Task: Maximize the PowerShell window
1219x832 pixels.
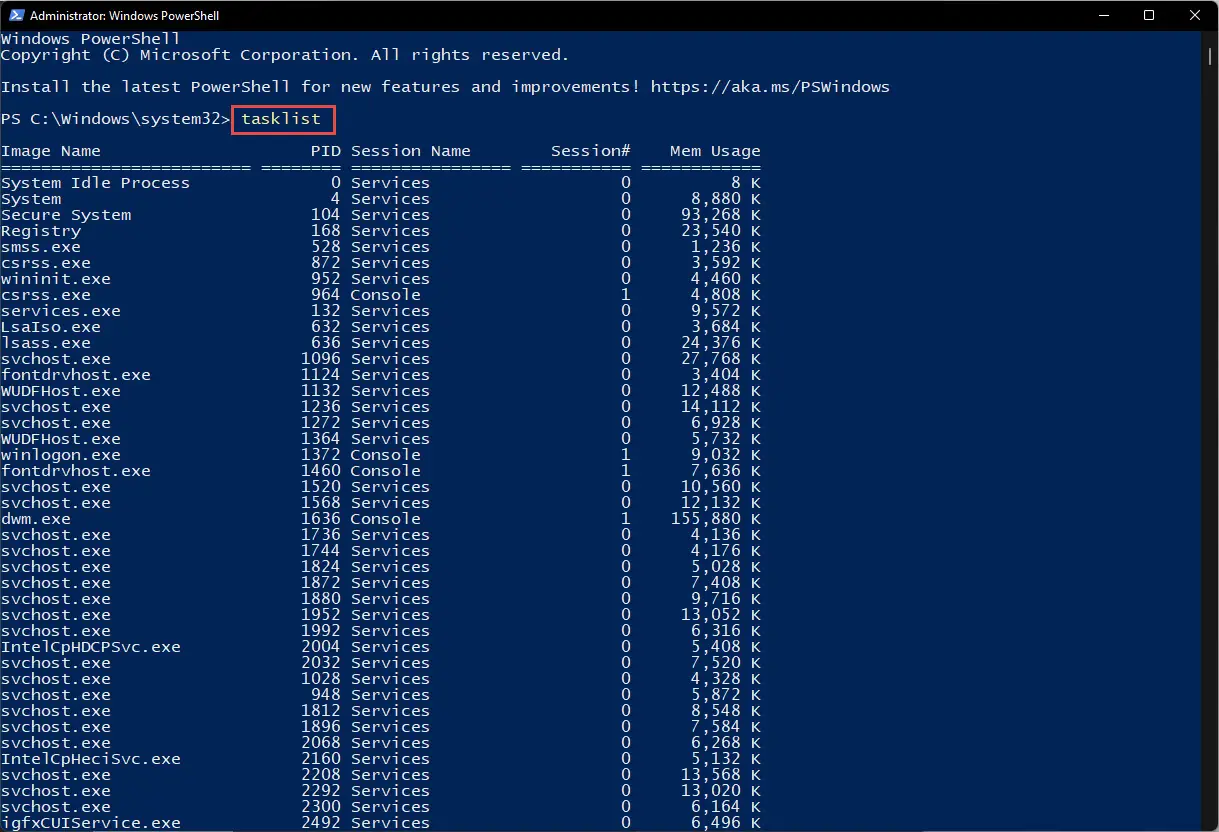Action: coord(1150,16)
